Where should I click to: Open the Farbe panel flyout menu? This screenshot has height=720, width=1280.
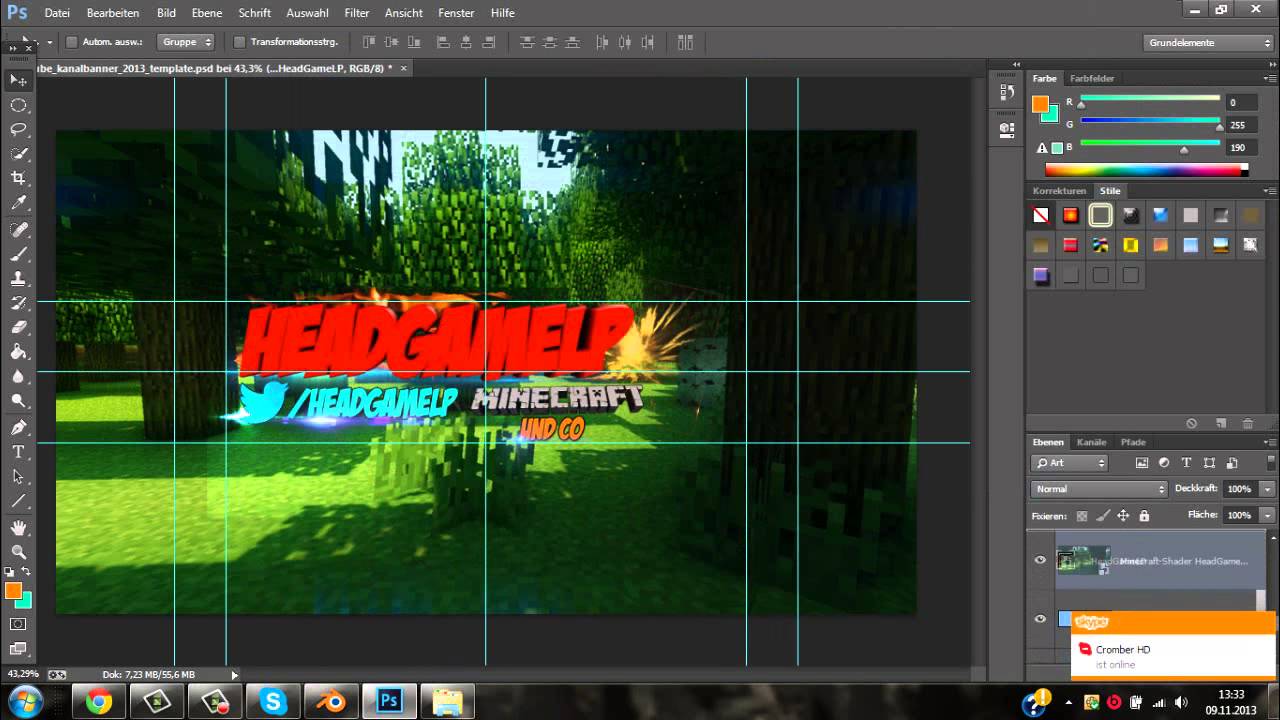(x=1270, y=78)
